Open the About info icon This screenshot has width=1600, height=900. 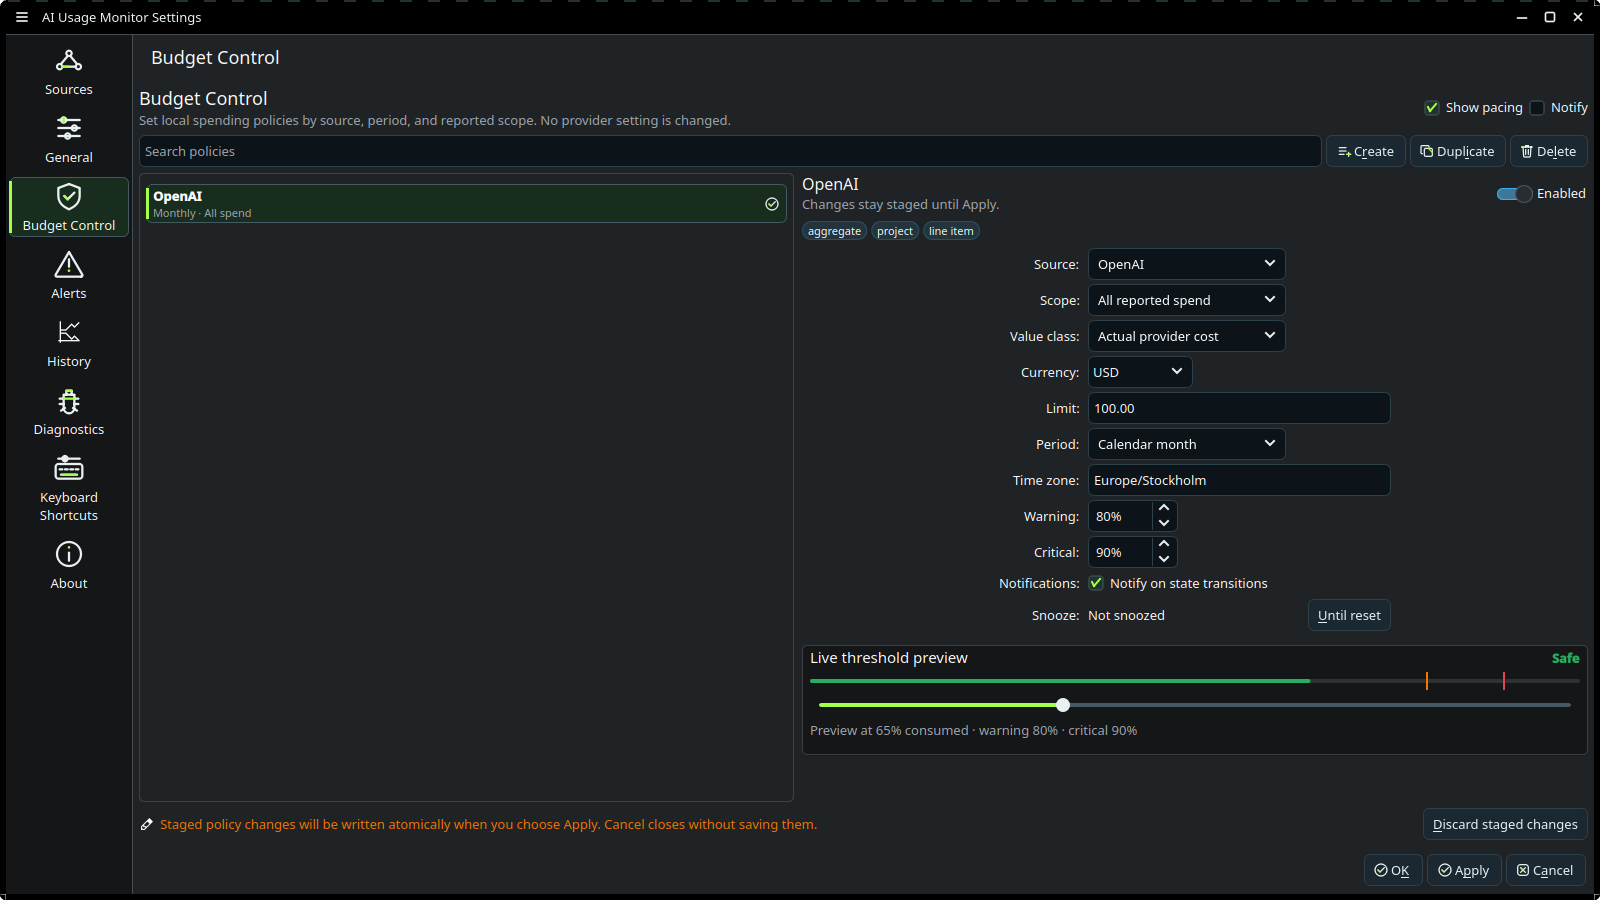[x=69, y=554]
